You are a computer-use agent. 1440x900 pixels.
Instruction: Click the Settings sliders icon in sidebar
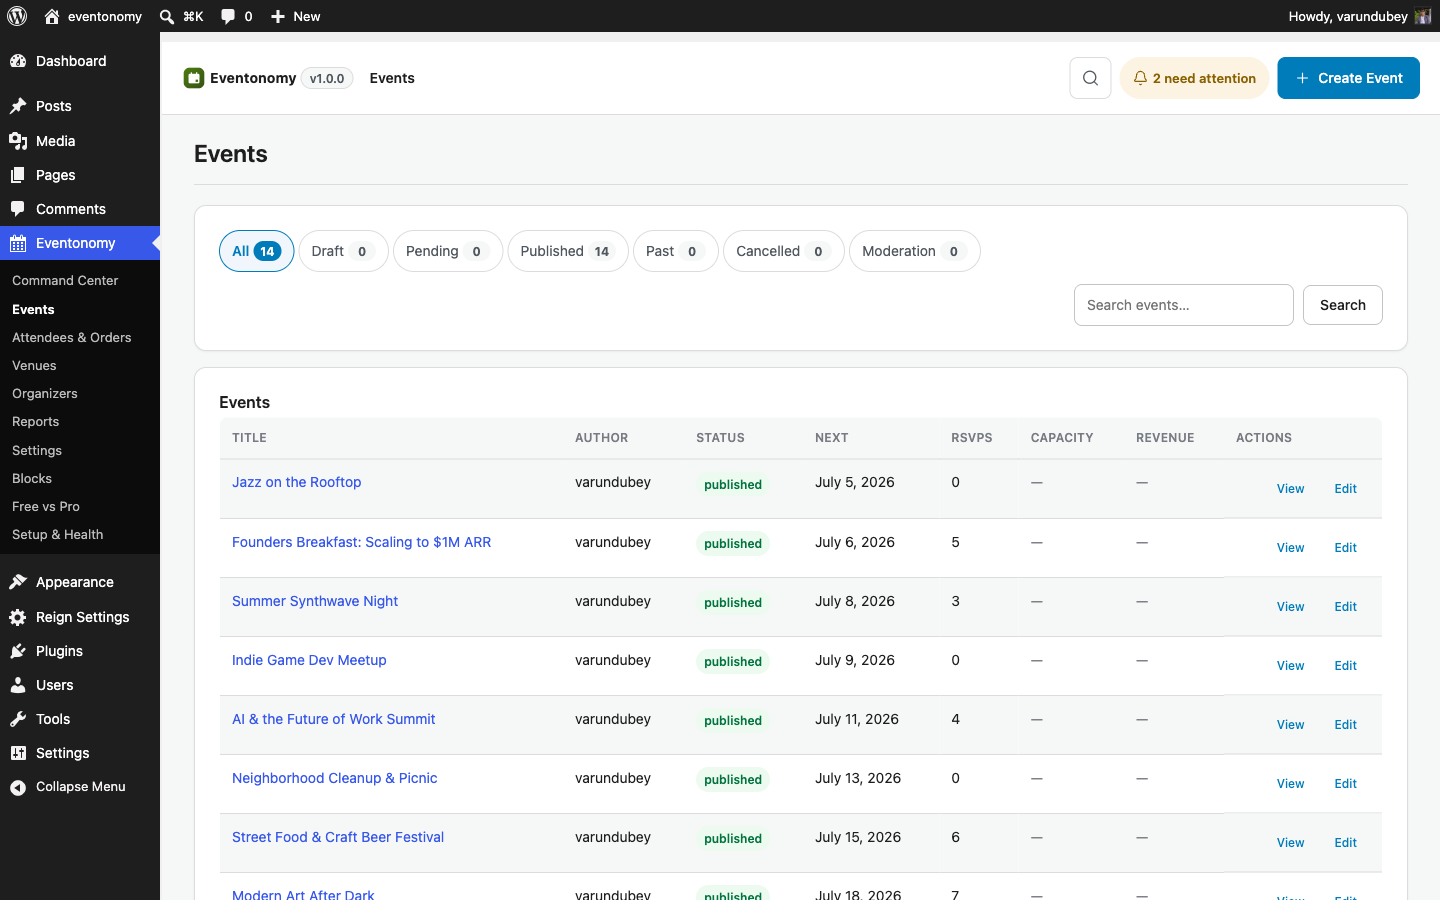pyautogui.click(x=18, y=753)
